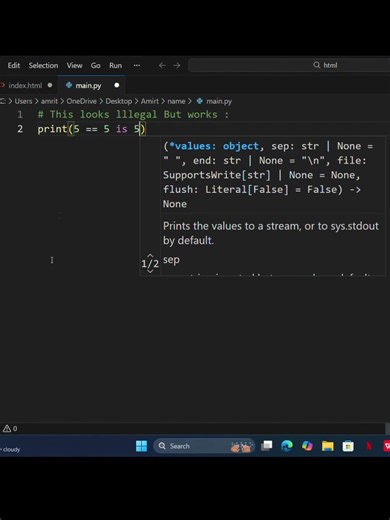Show next signature with the down chevron

150,271
